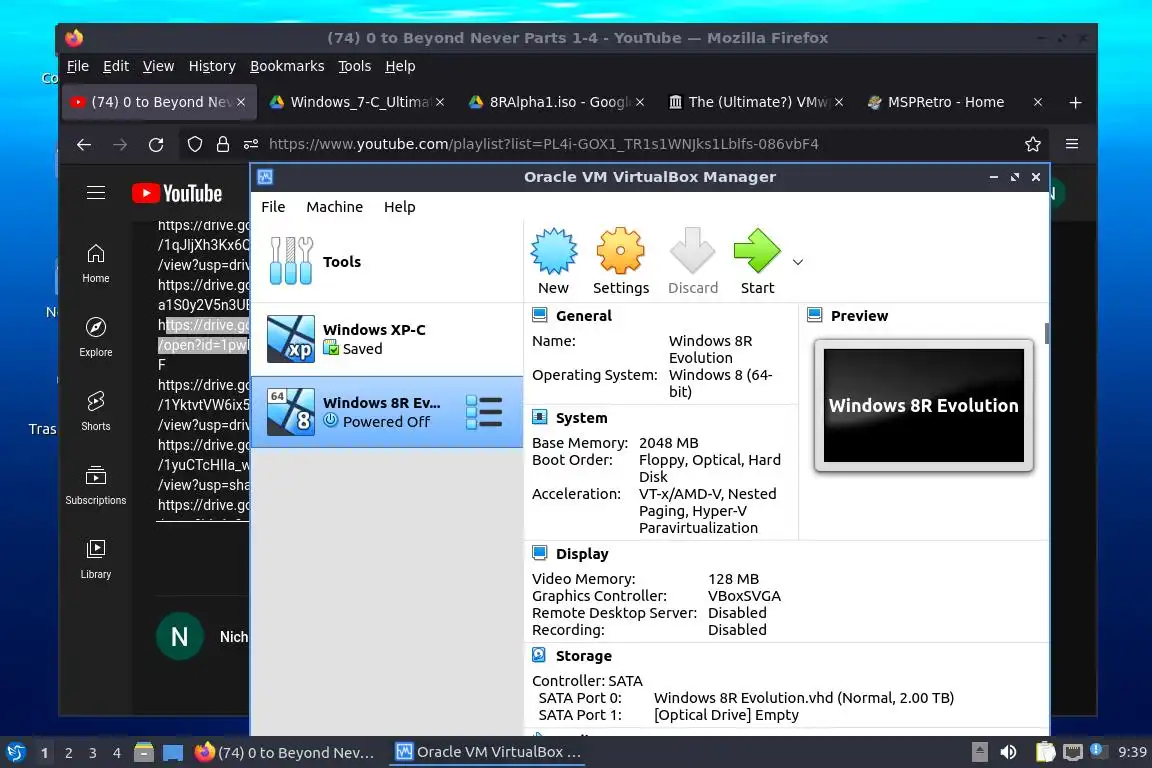Image resolution: width=1152 pixels, height=768 pixels.
Task: Open the Windows 8R machine tools list menu
Action: click(484, 412)
